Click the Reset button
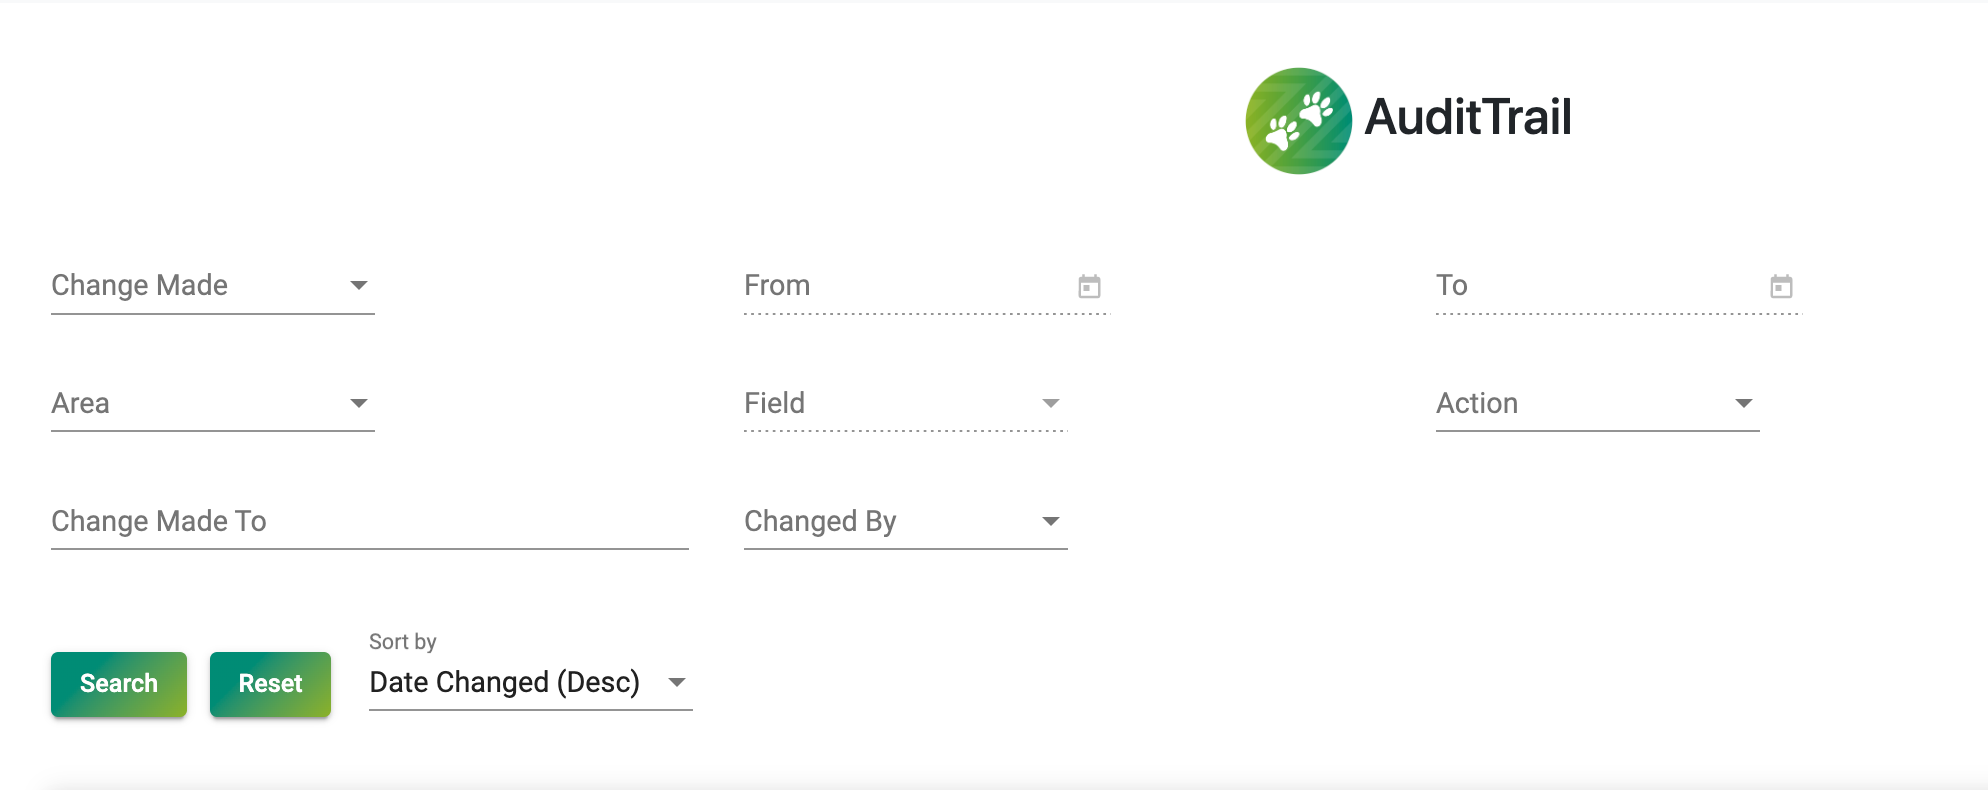Image resolution: width=1988 pixels, height=790 pixels. click(270, 684)
